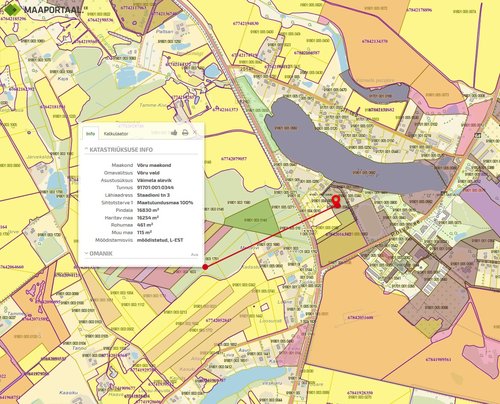Click the printer icon in the info popup

(x=185, y=133)
